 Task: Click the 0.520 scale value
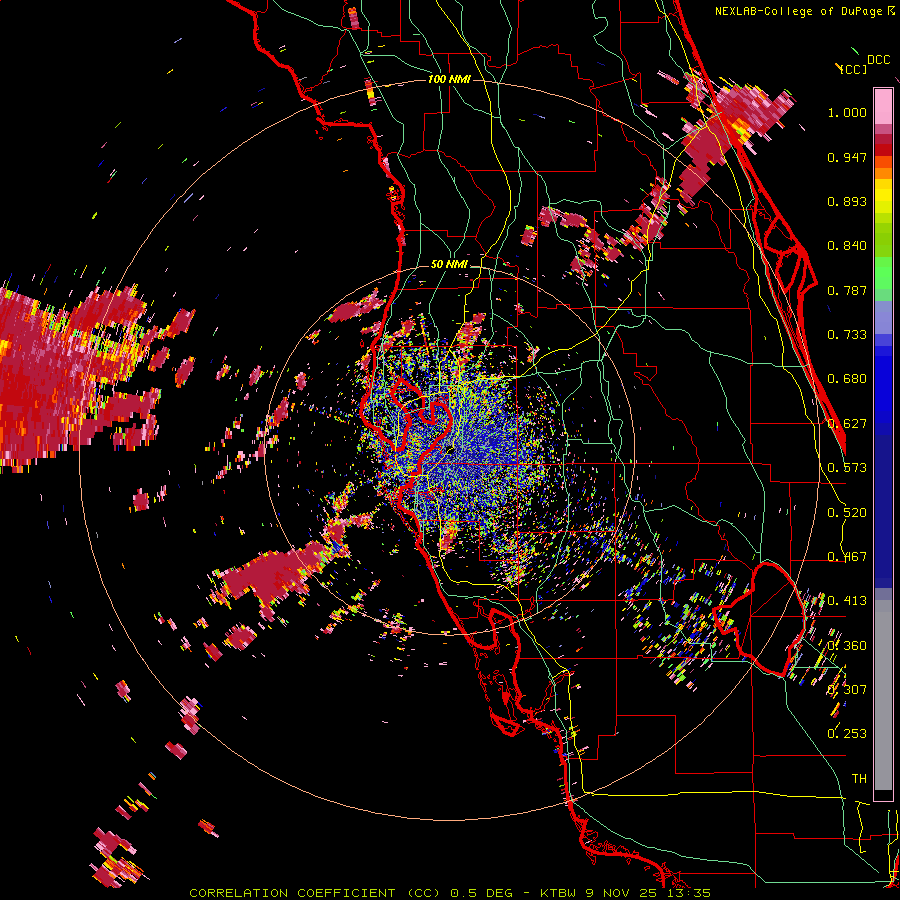pyautogui.click(x=847, y=513)
